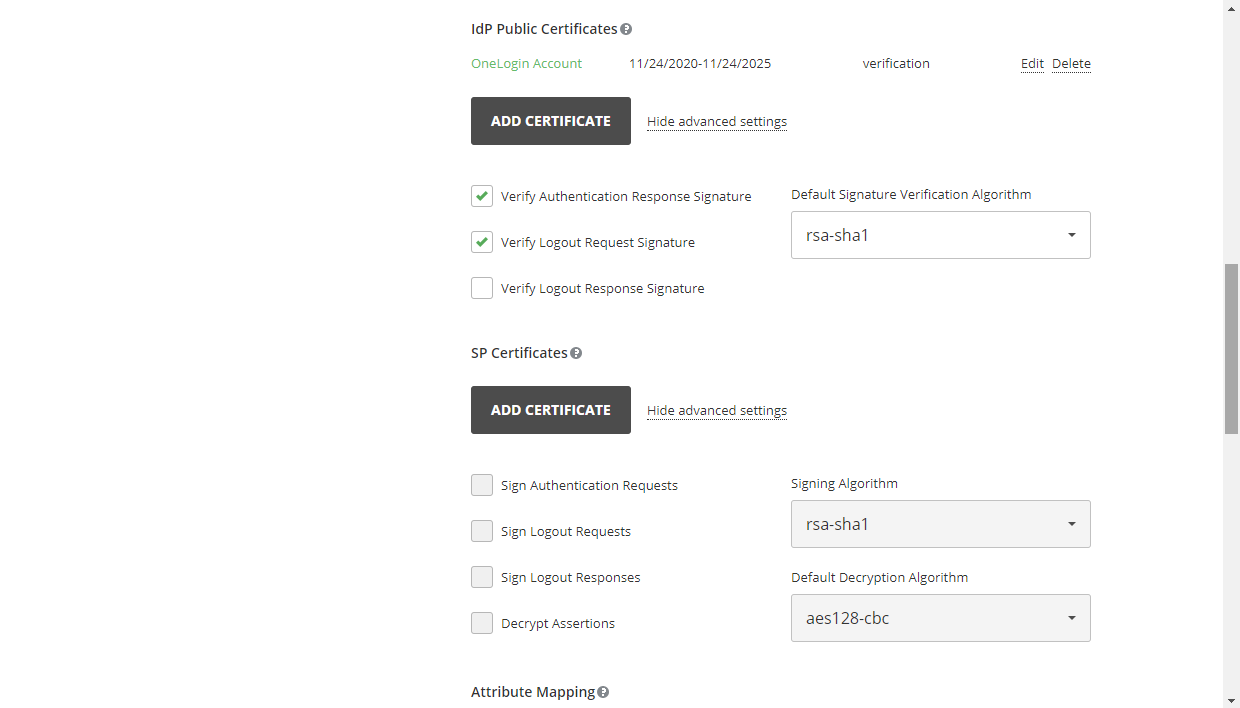This screenshot has height=708, width=1240.
Task: Enable Sign Logout Requests
Action: pyautogui.click(x=482, y=531)
